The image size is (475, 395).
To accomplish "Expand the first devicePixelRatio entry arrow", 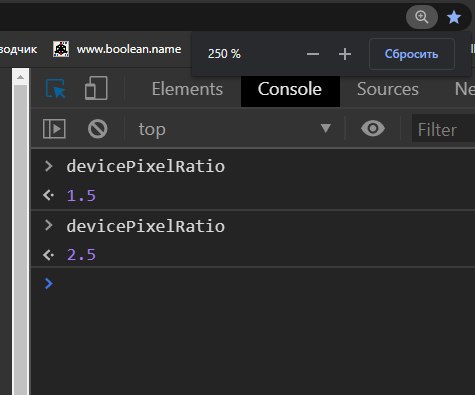I will click(49, 166).
